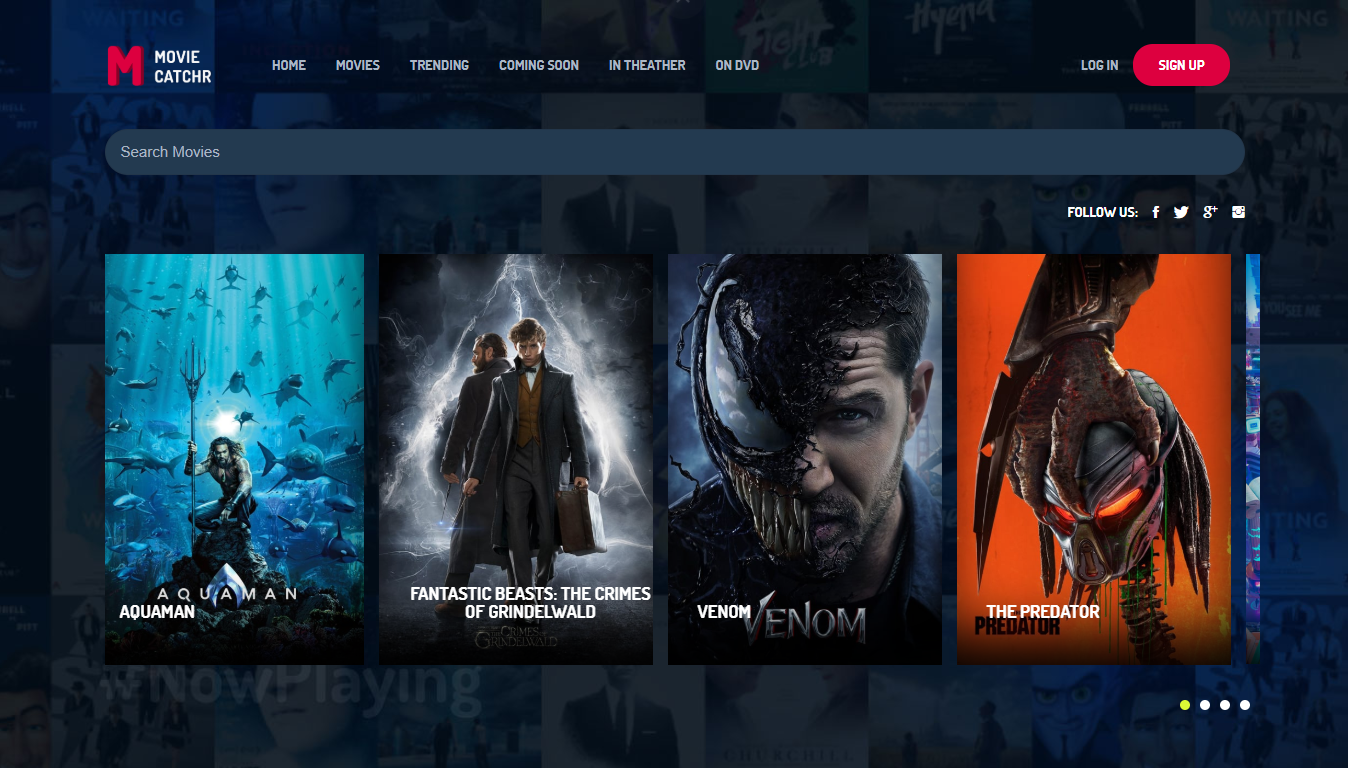Click the Movie Catchr logo
The image size is (1348, 768).
pyautogui.click(x=160, y=65)
